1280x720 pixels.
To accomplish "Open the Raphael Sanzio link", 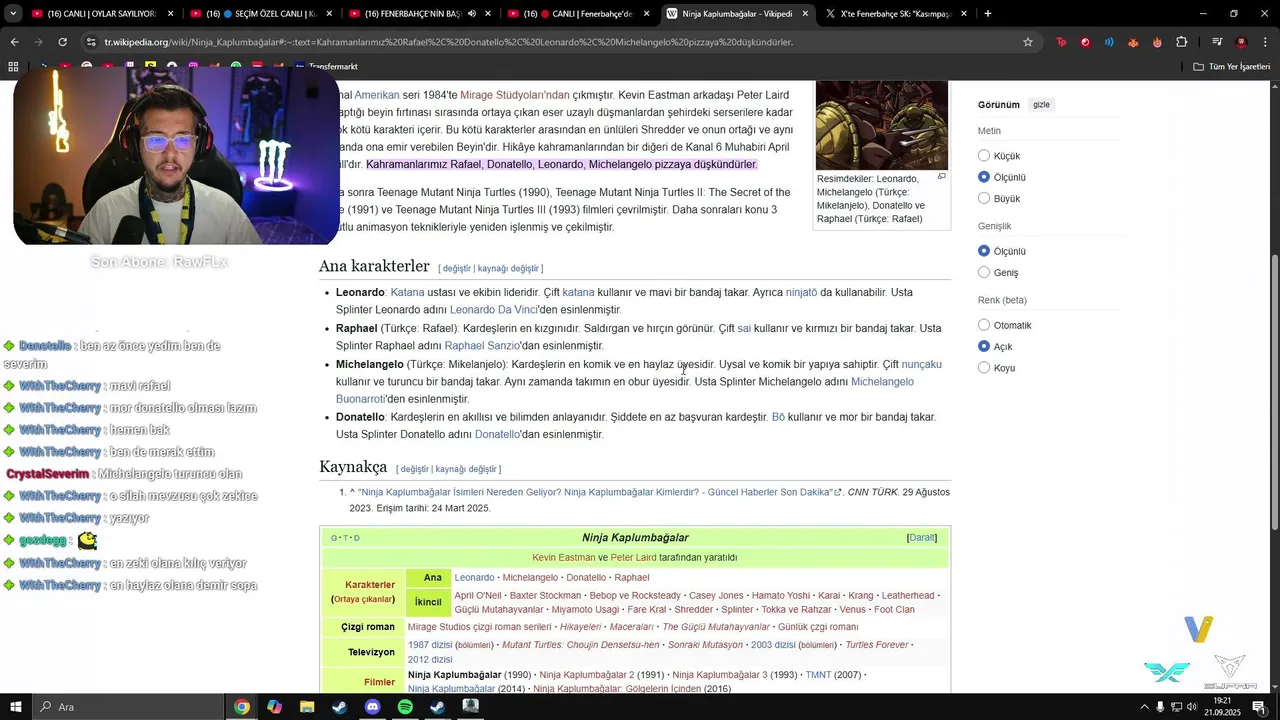I will tap(482, 346).
